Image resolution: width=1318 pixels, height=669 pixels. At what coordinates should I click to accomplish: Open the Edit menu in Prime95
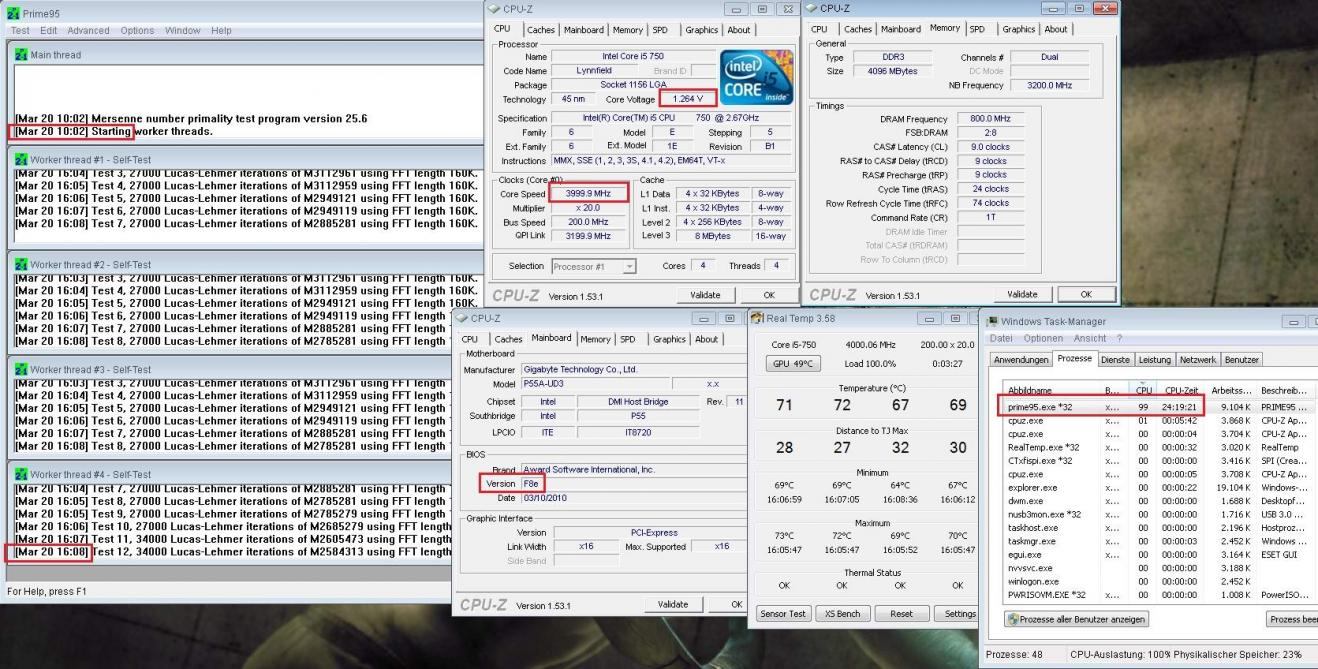click(x=48, y=31)
